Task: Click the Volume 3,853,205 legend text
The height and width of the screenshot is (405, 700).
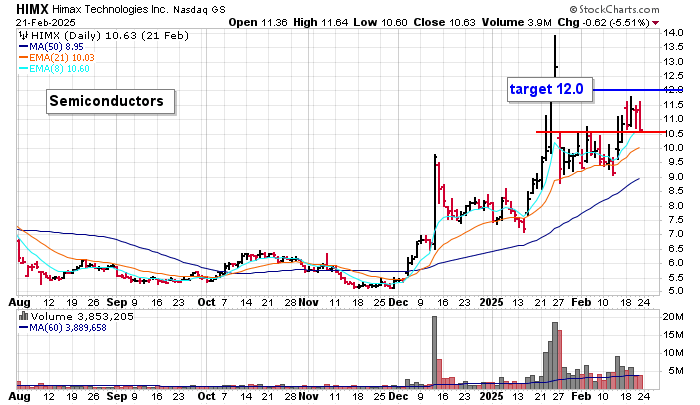Action: pyautogui.click(x=82, y=317)
